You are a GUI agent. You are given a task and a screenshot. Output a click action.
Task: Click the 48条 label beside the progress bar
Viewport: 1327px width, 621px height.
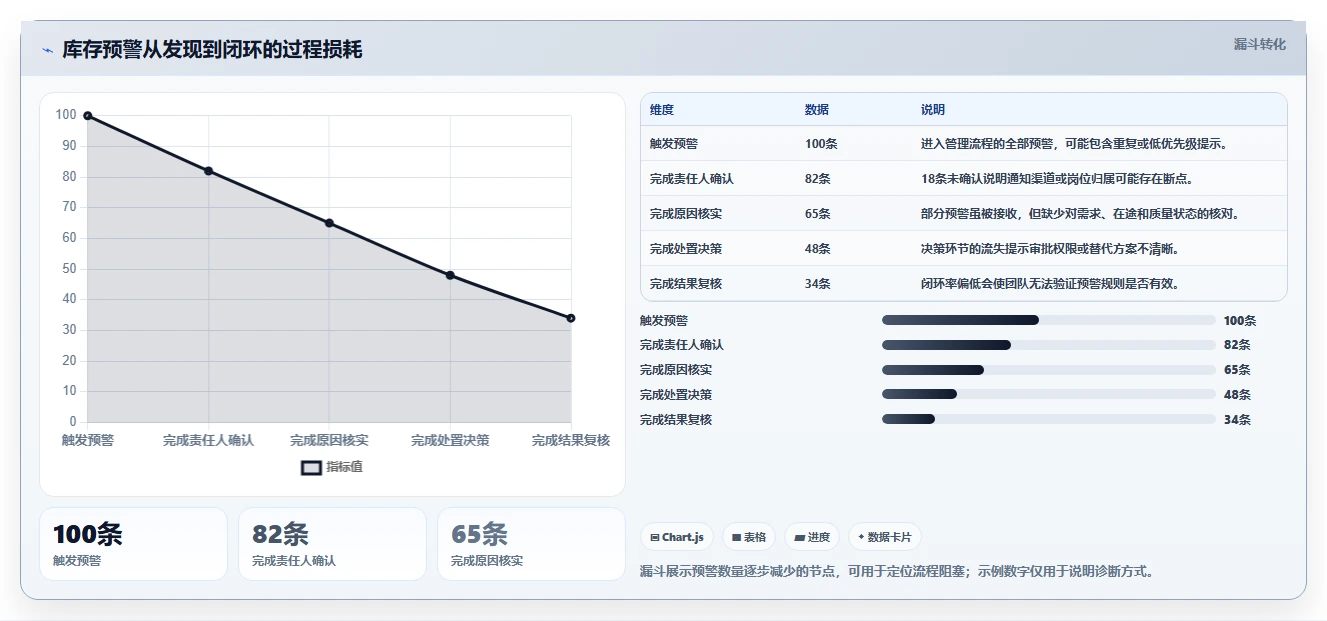(x=1237, y=395)
